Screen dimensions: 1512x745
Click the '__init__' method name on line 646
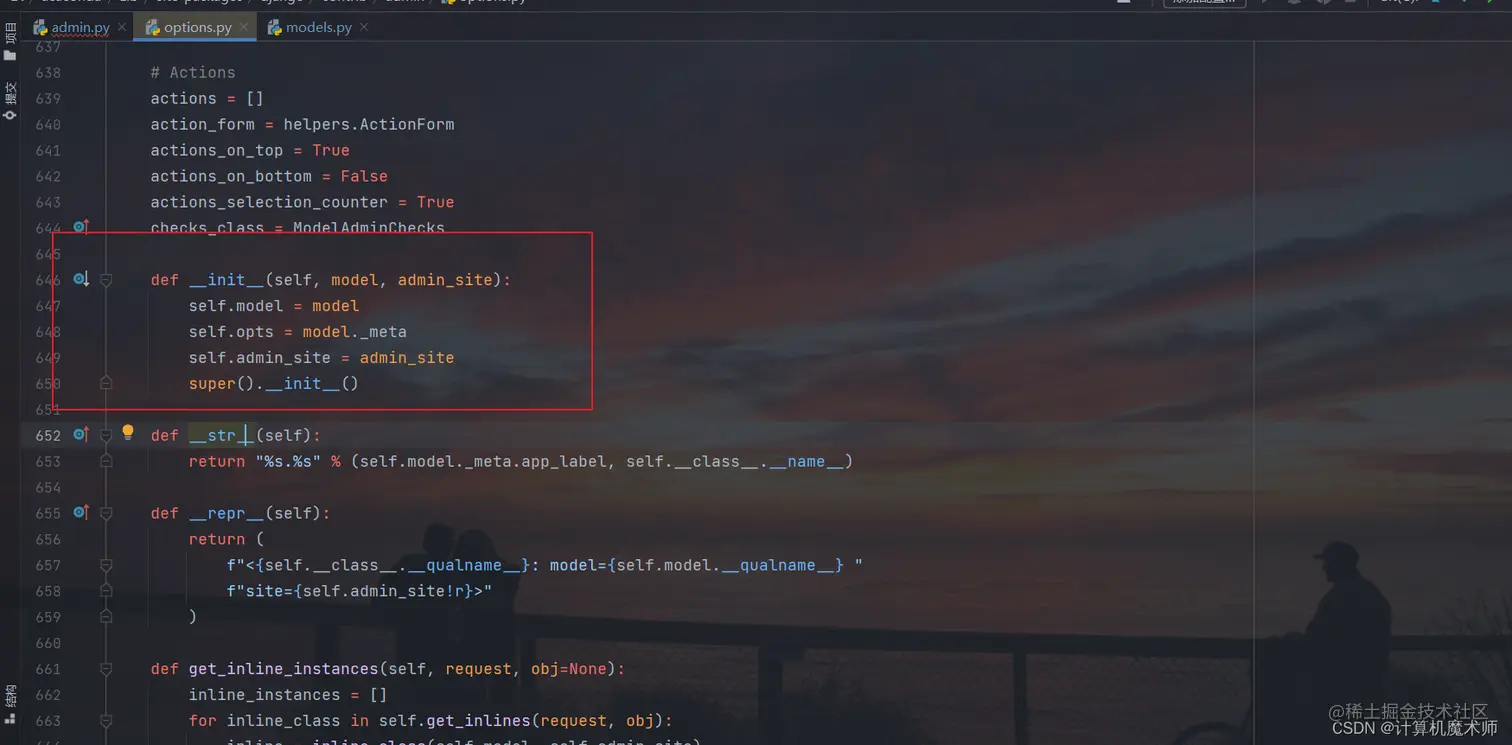226,280
